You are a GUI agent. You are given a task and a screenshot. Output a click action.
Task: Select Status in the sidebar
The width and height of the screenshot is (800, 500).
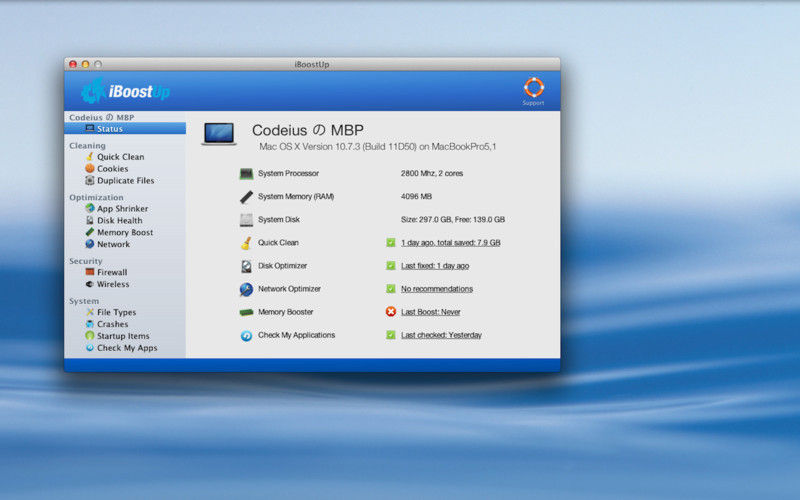click(125, 129)
